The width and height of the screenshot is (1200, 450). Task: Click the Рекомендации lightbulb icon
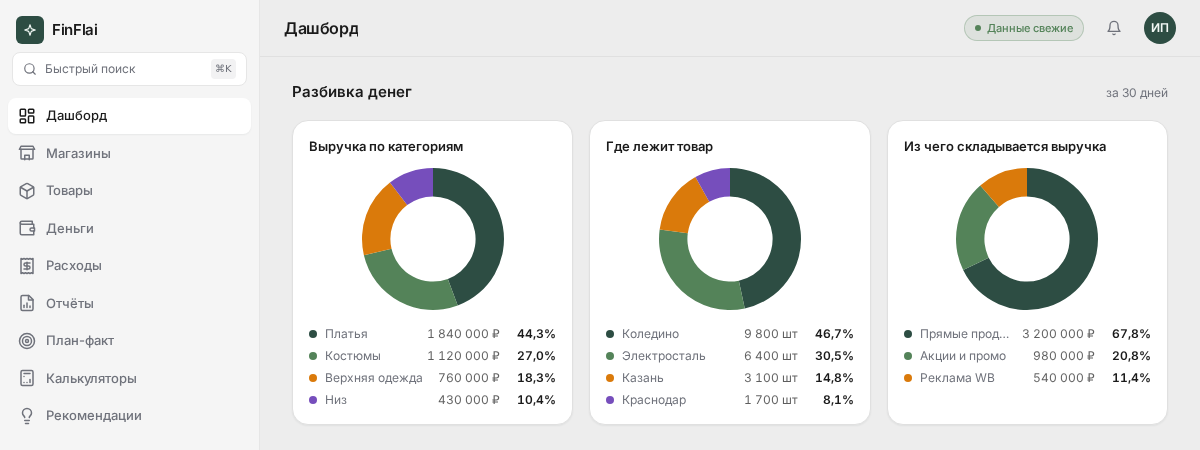pos(27,416)
